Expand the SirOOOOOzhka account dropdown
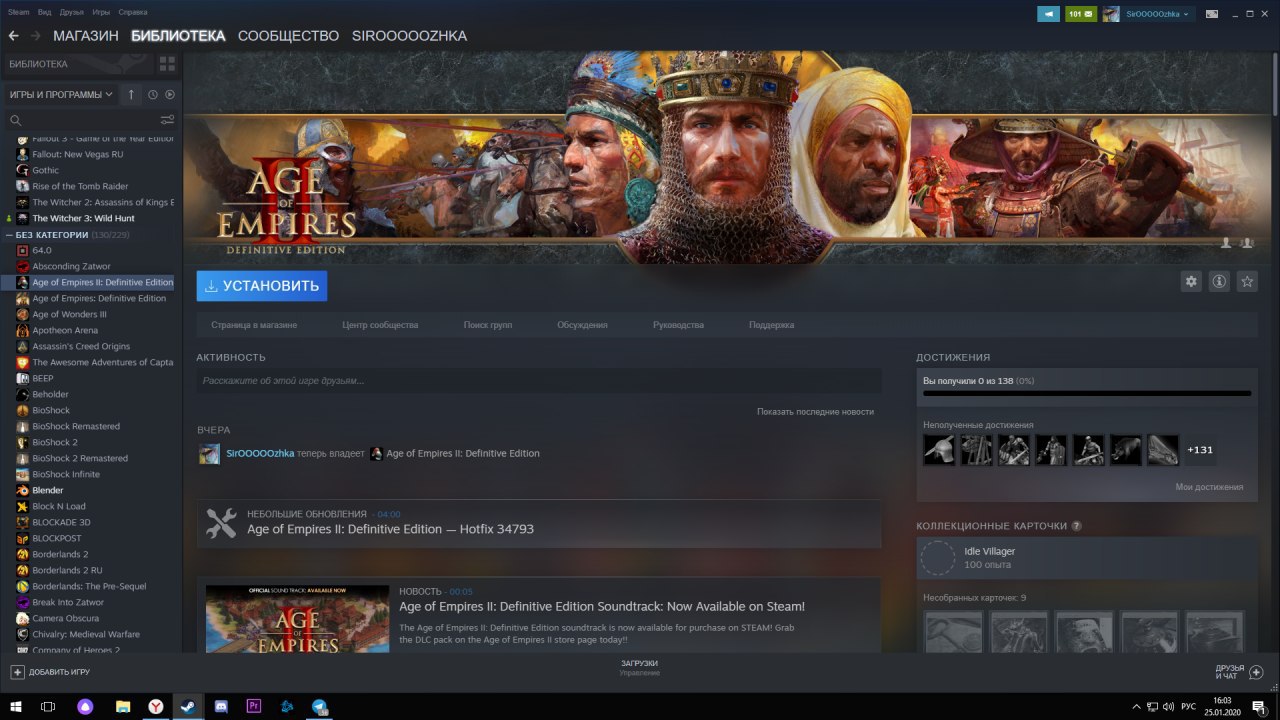 click(1157, 14)
